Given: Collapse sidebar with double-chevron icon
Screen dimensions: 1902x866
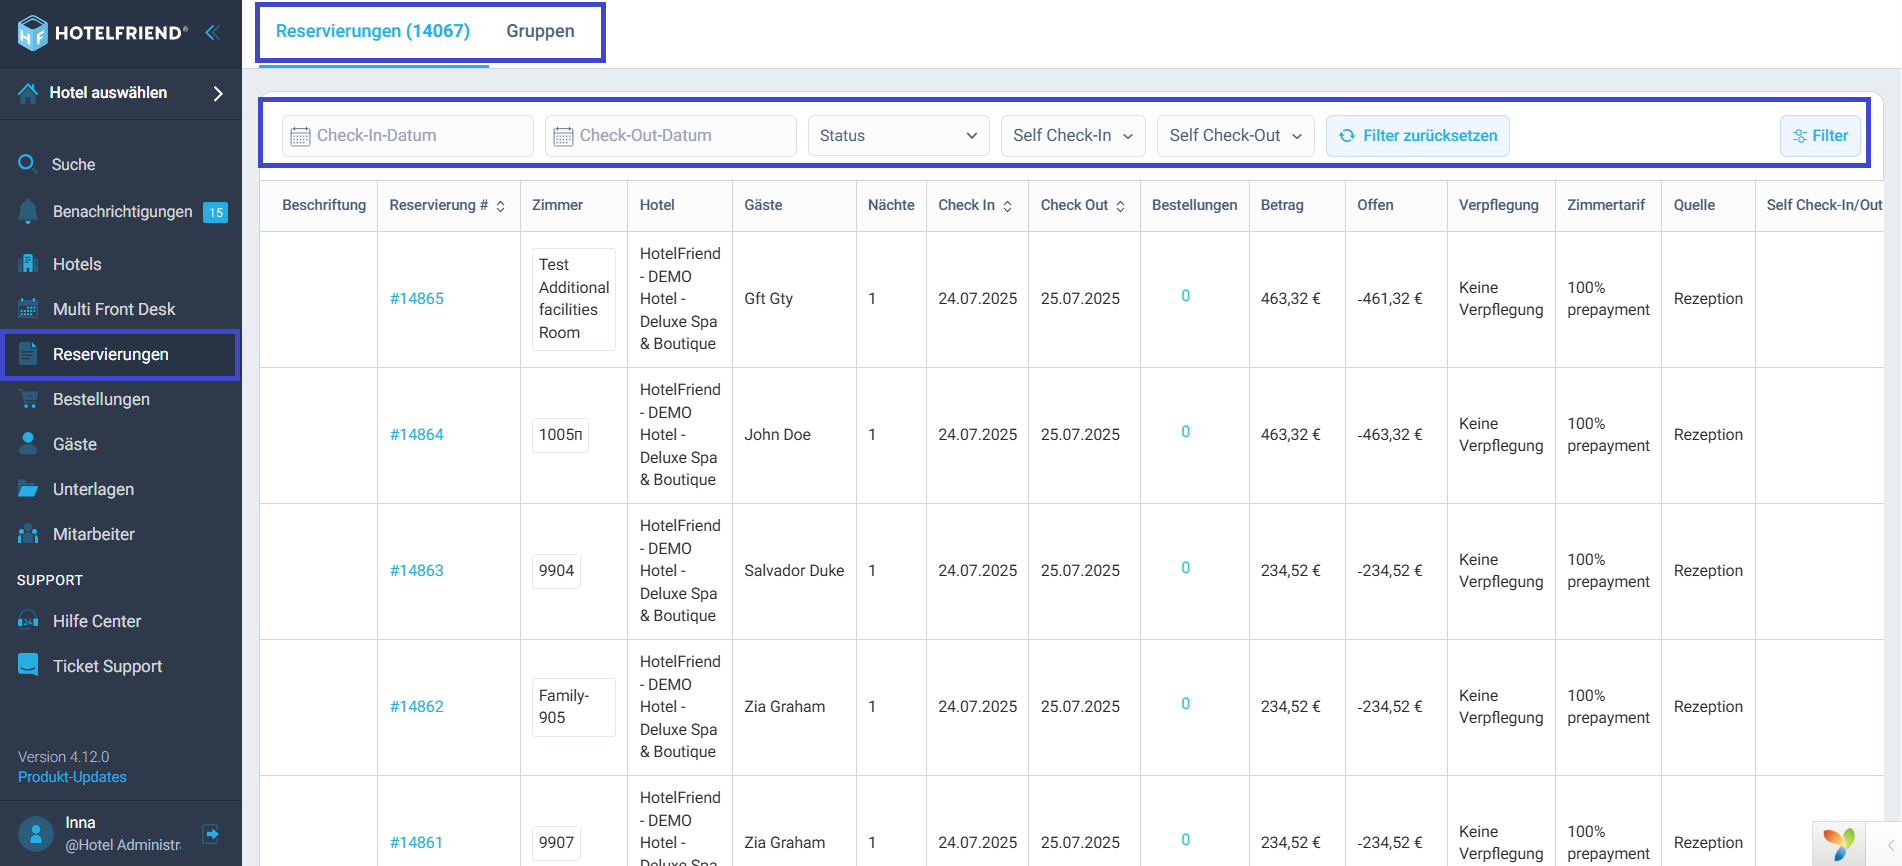Looking at the screenshot, I should tap(212, 32).
